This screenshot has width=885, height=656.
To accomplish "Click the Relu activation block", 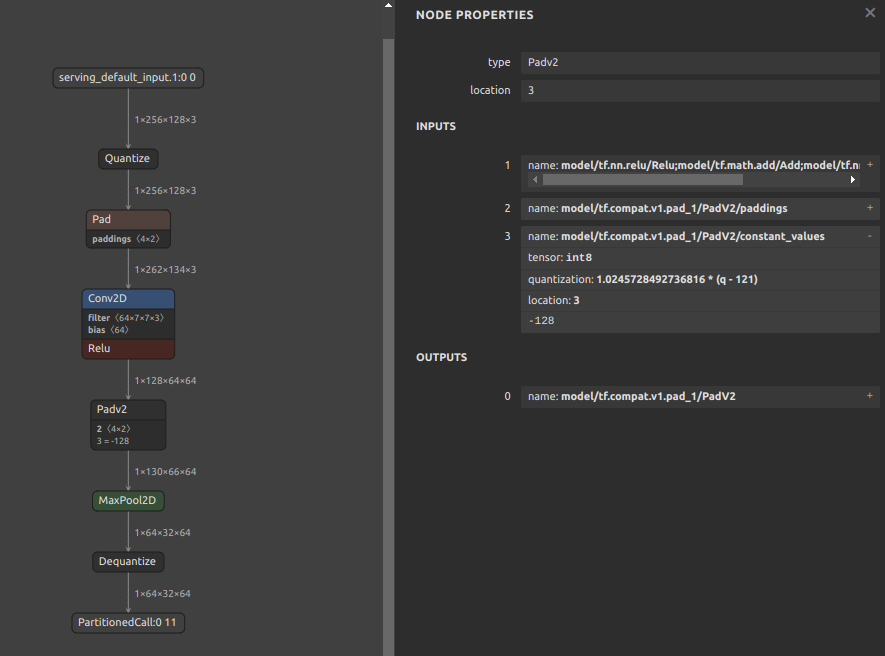I will pos(128,348).
